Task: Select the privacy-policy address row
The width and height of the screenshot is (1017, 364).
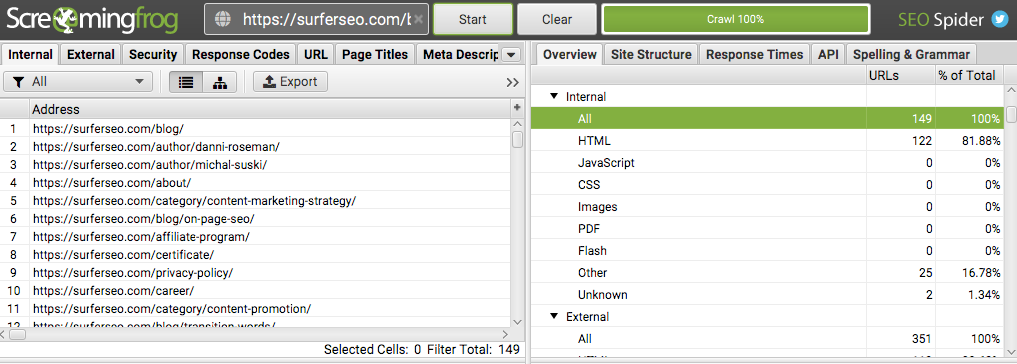Action: (x=256, y=273)
